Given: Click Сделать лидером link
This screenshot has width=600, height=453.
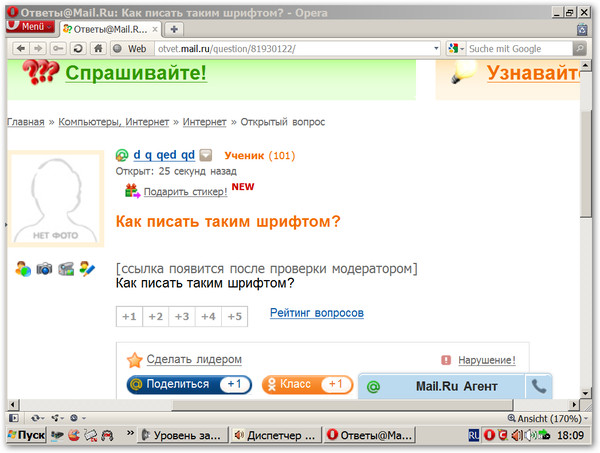Looking at the screenshot, I should pyautogui.click(x=194, y=359).
